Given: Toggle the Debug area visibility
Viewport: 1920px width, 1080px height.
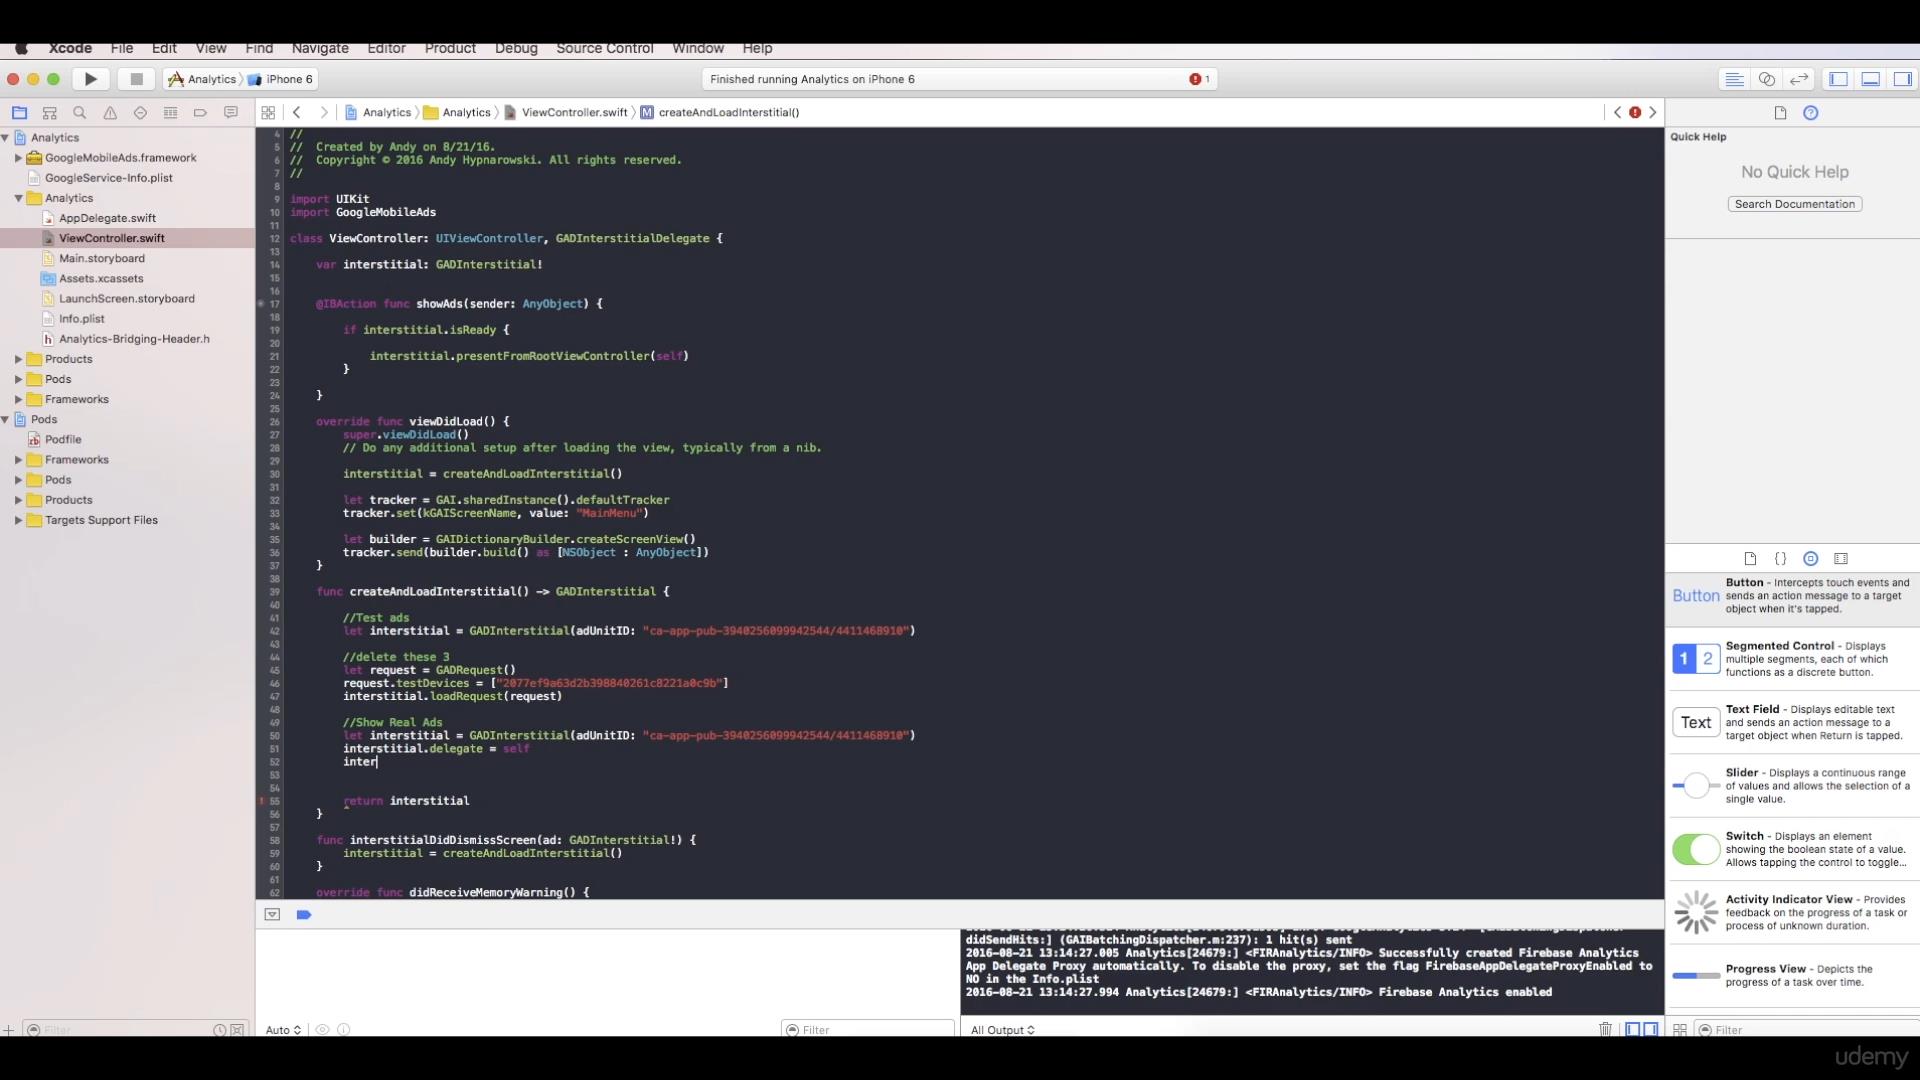Looking at the screenshot, I should click(x=1871, y=79).
